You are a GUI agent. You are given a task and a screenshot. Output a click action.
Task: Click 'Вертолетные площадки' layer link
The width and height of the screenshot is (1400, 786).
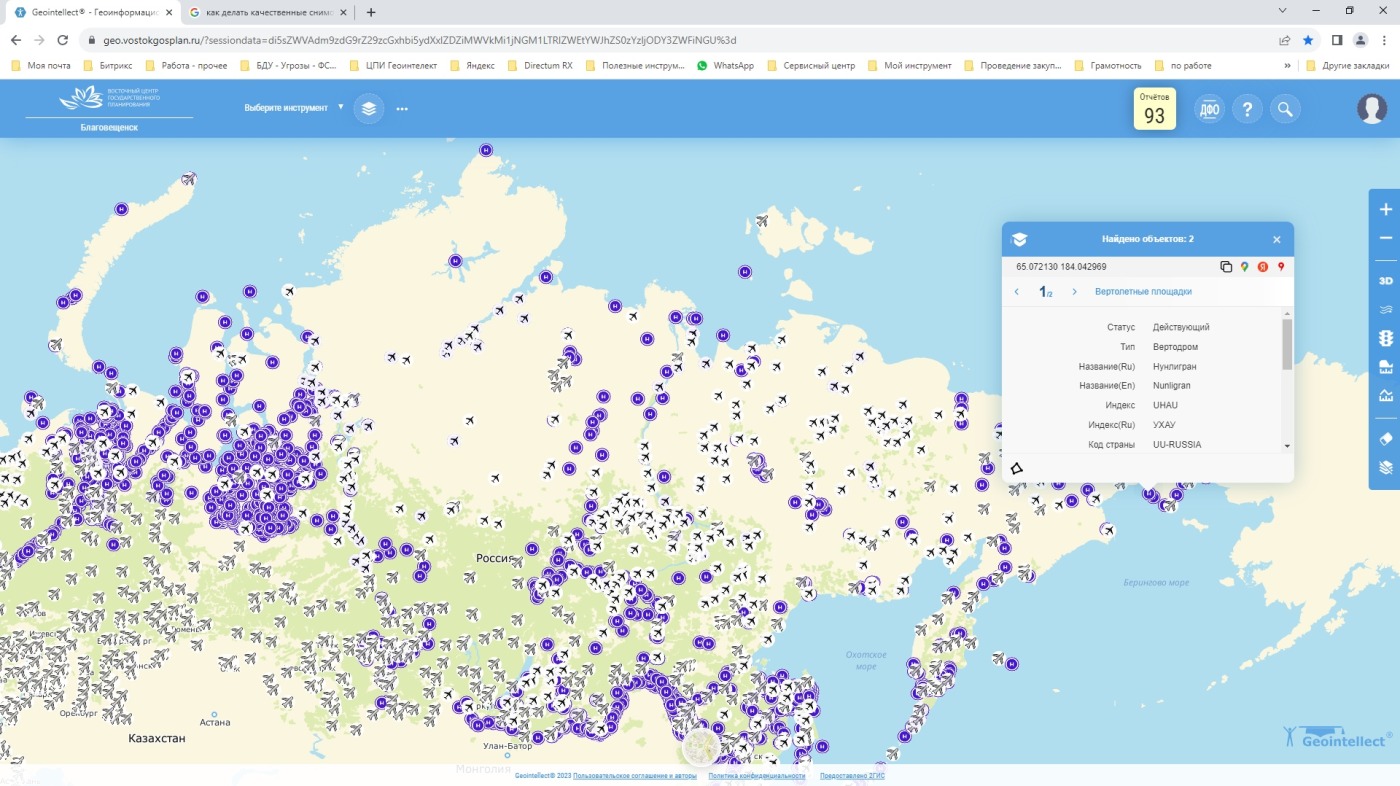click(x=1143, y=292)
